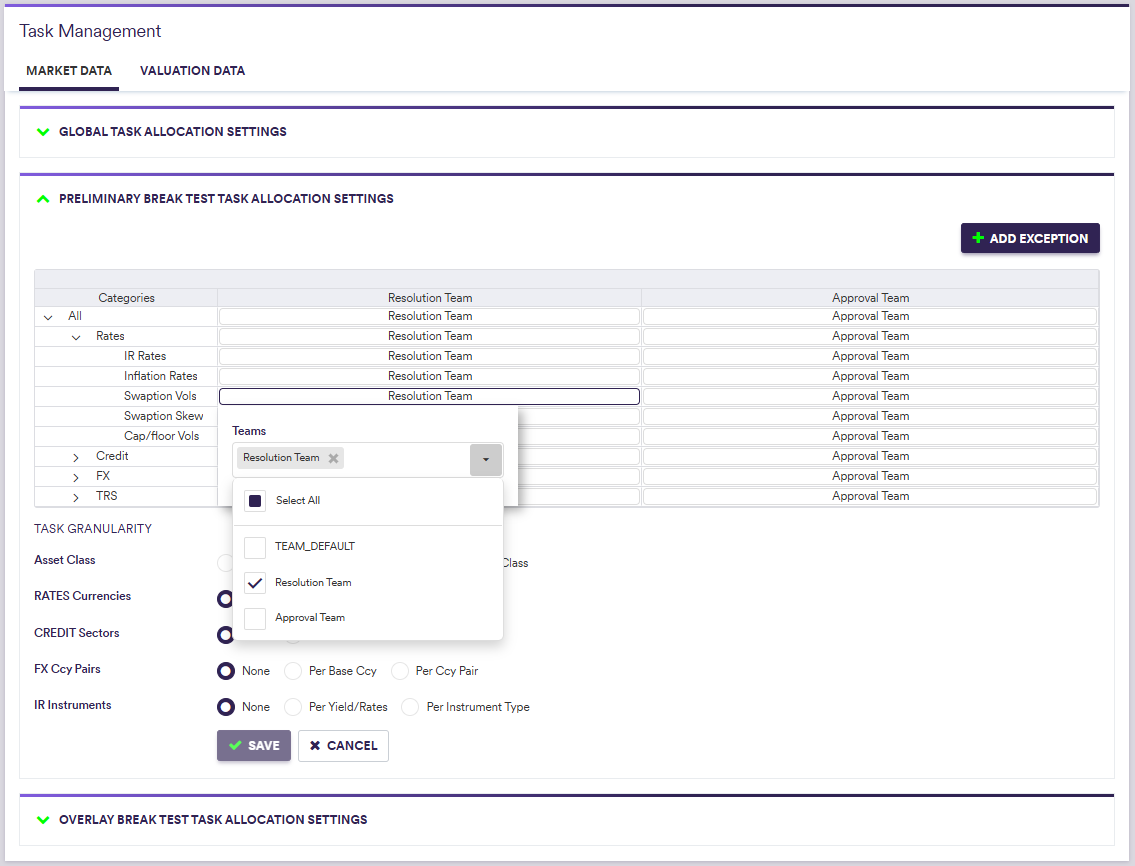
Task: Close the Teams dropdown with the arrow button
Action: point(485,459)
